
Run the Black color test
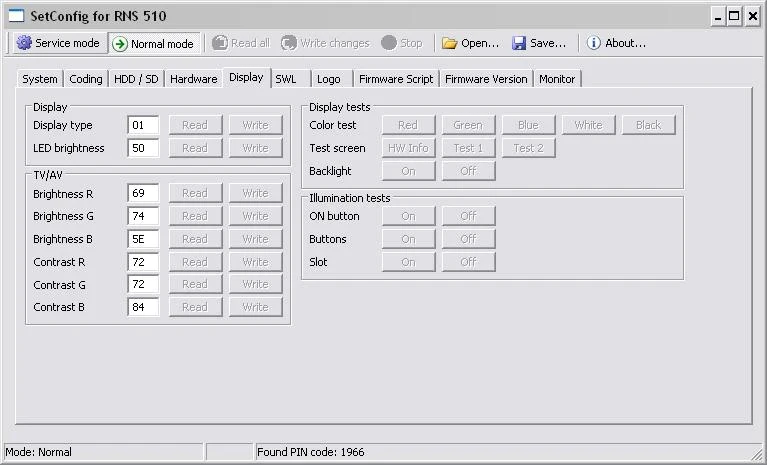coord(649,125)
